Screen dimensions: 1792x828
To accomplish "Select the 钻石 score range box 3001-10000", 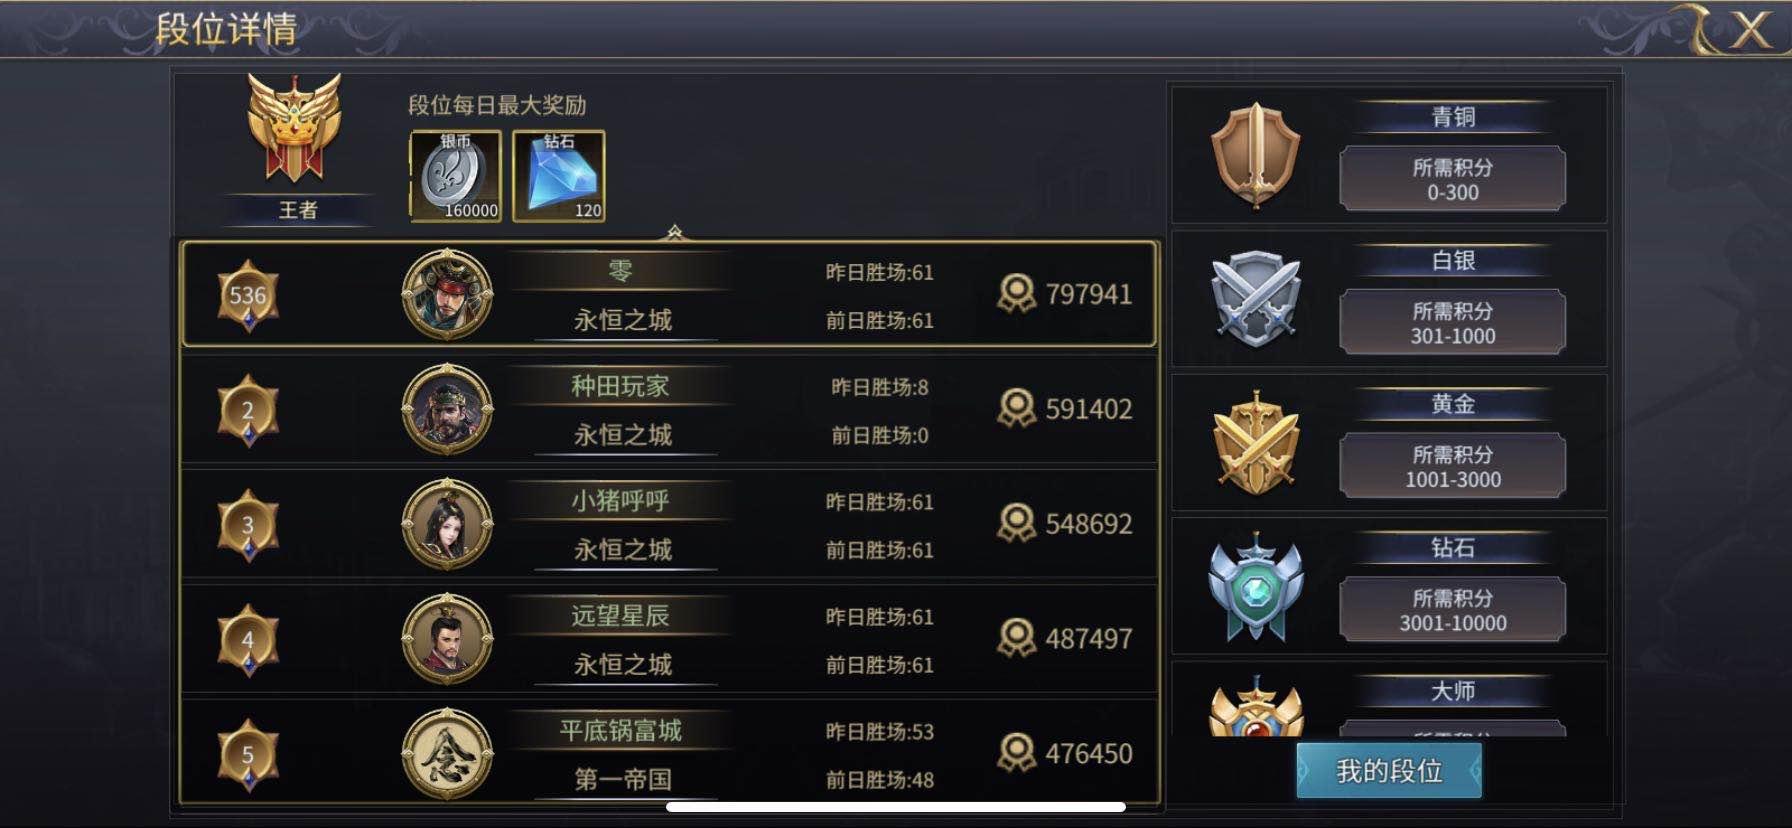I will (1452, 610).
